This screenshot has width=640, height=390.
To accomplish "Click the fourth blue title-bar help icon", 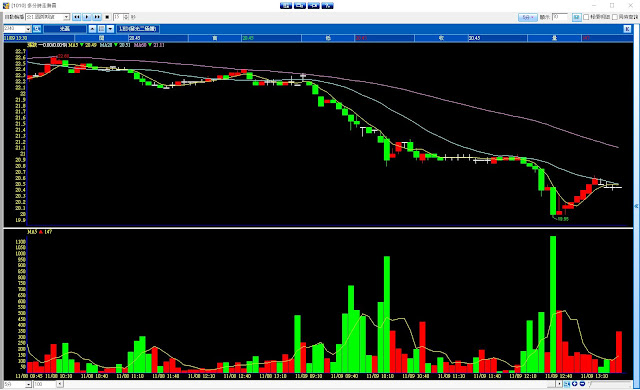I will point(327,6).
